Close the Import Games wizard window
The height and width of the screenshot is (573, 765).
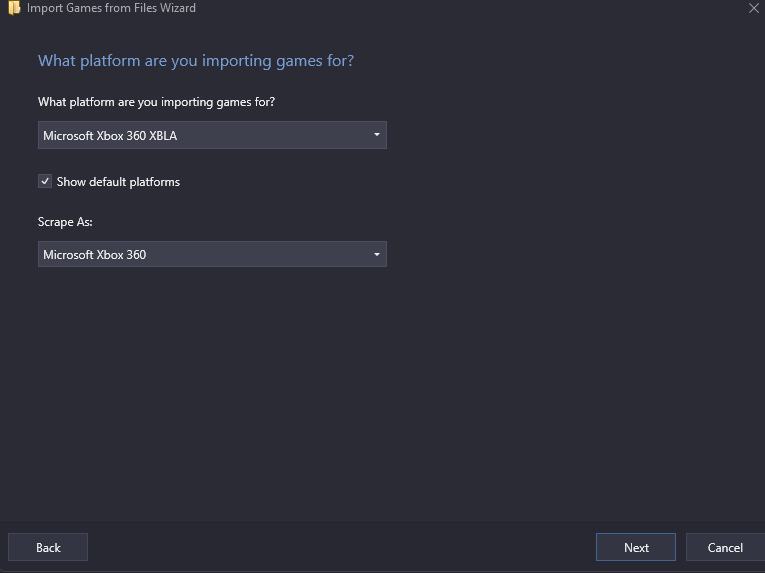click(753, 8)
